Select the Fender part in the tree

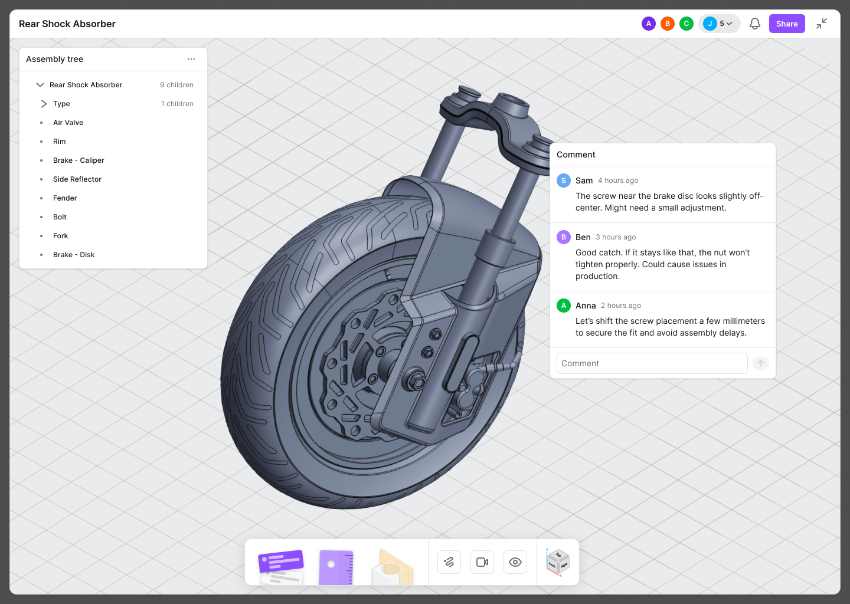coord(65,198)
